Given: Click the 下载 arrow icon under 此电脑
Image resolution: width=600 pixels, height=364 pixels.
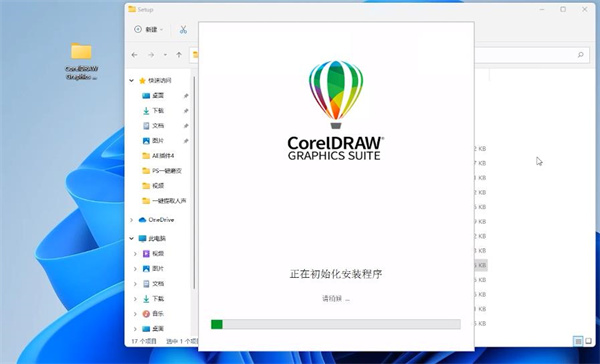Looking at the screenshot, I should [x=146, y=299].
